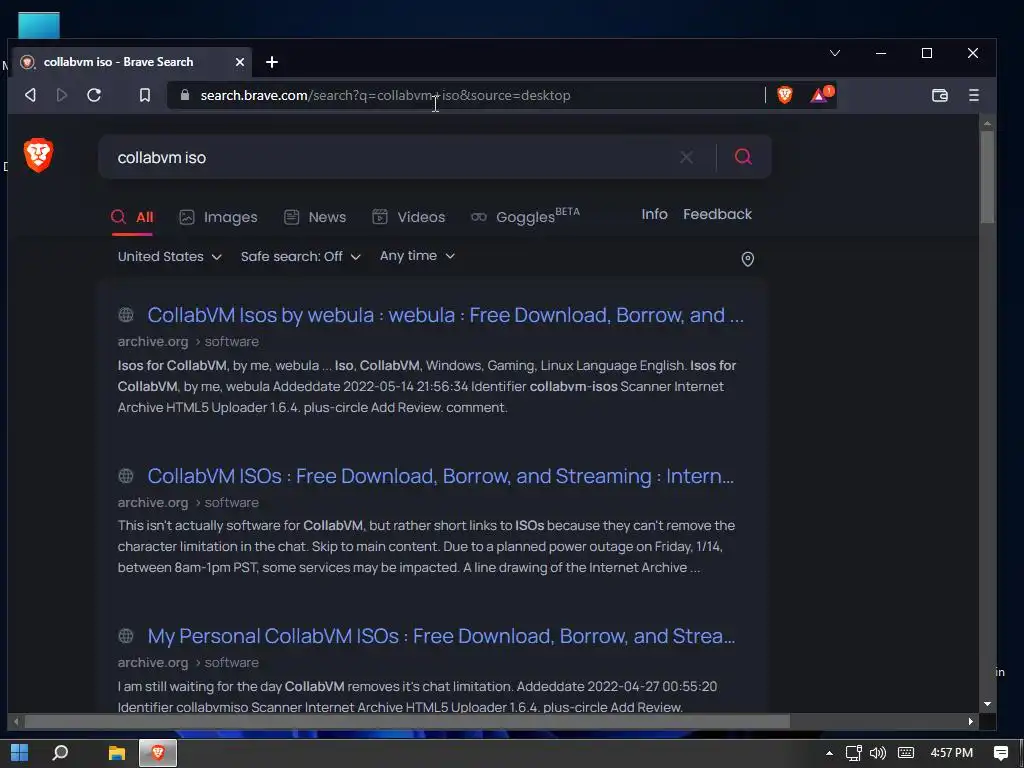Open the Any time filter dropdown
Screen dimensions: 1024x768
[417, 256]
